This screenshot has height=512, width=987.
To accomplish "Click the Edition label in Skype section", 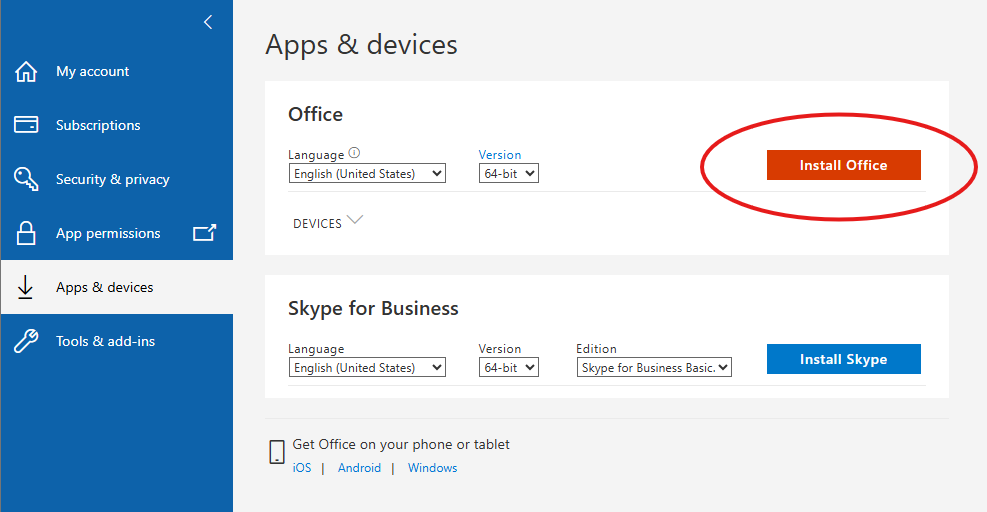I will [596, 349].
